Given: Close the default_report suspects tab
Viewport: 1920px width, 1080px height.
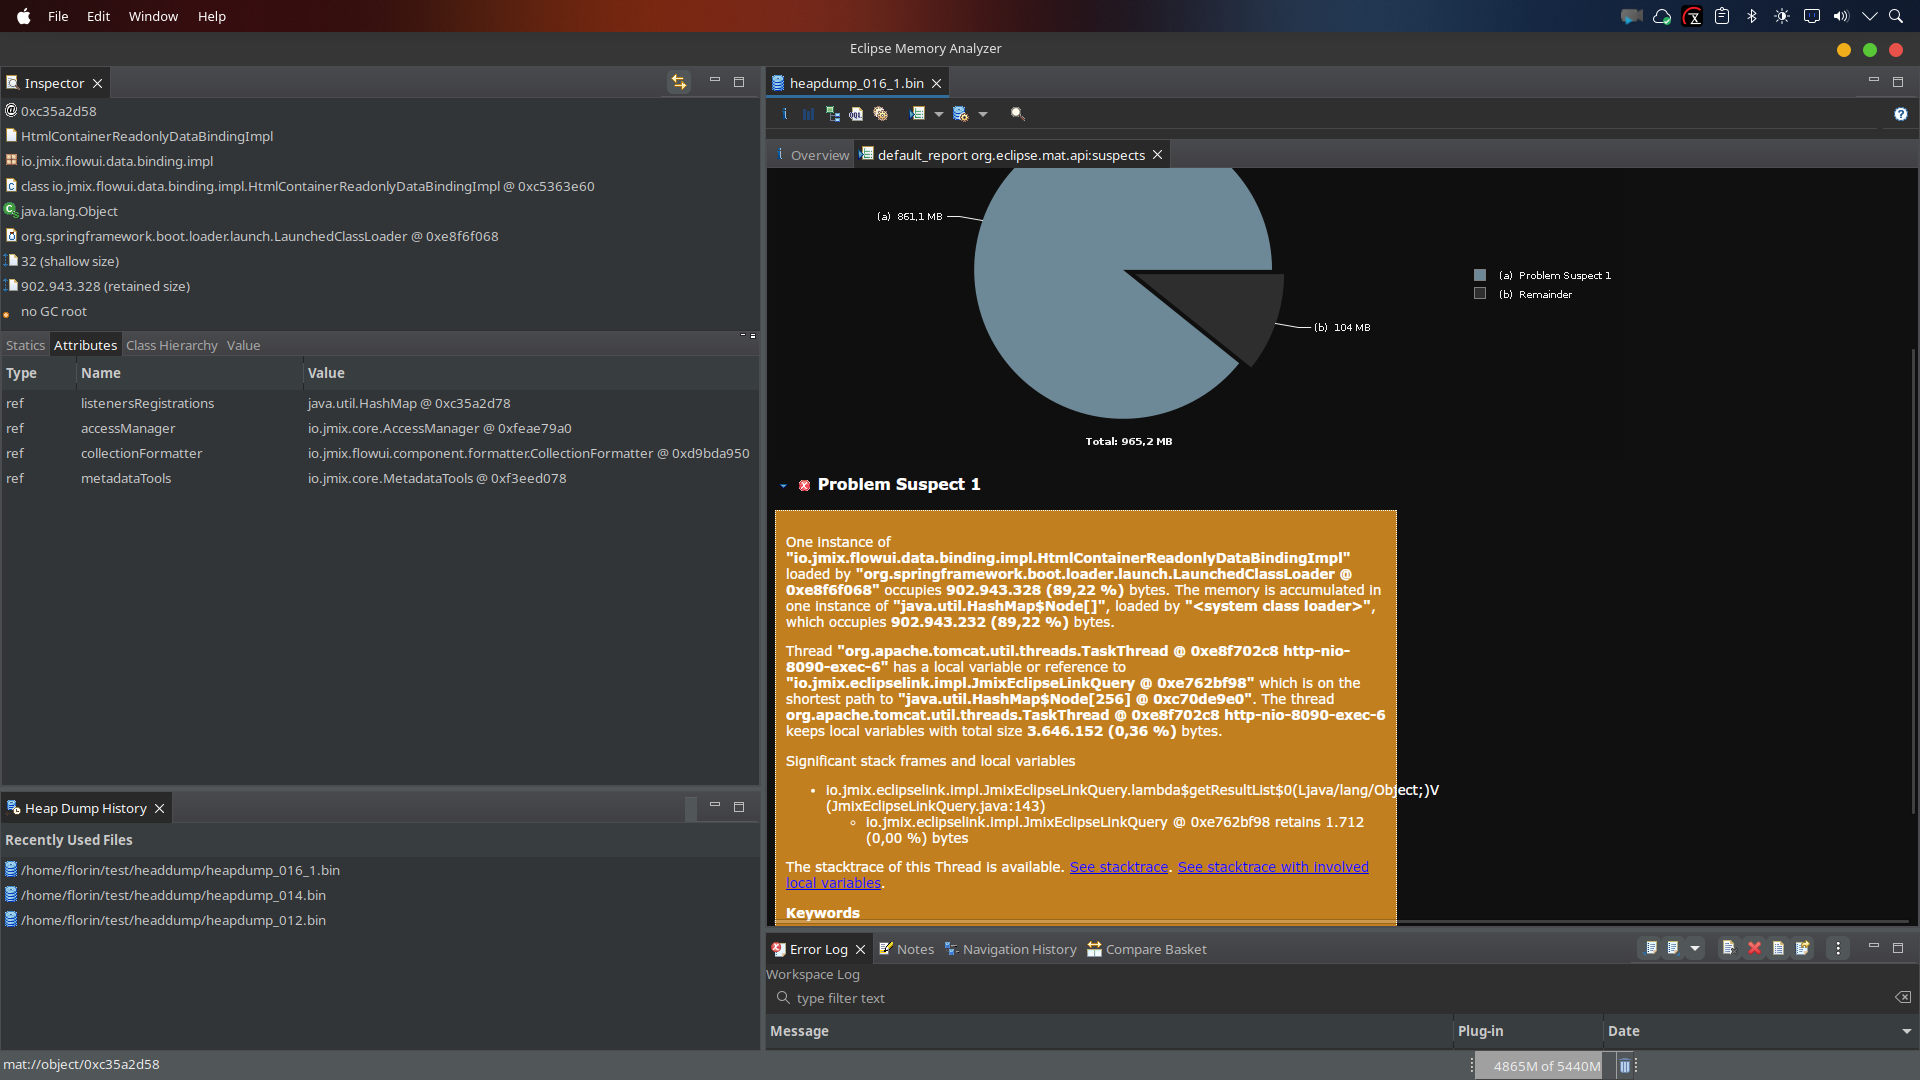Looking at the screenshot, I should pos(1157,155).
